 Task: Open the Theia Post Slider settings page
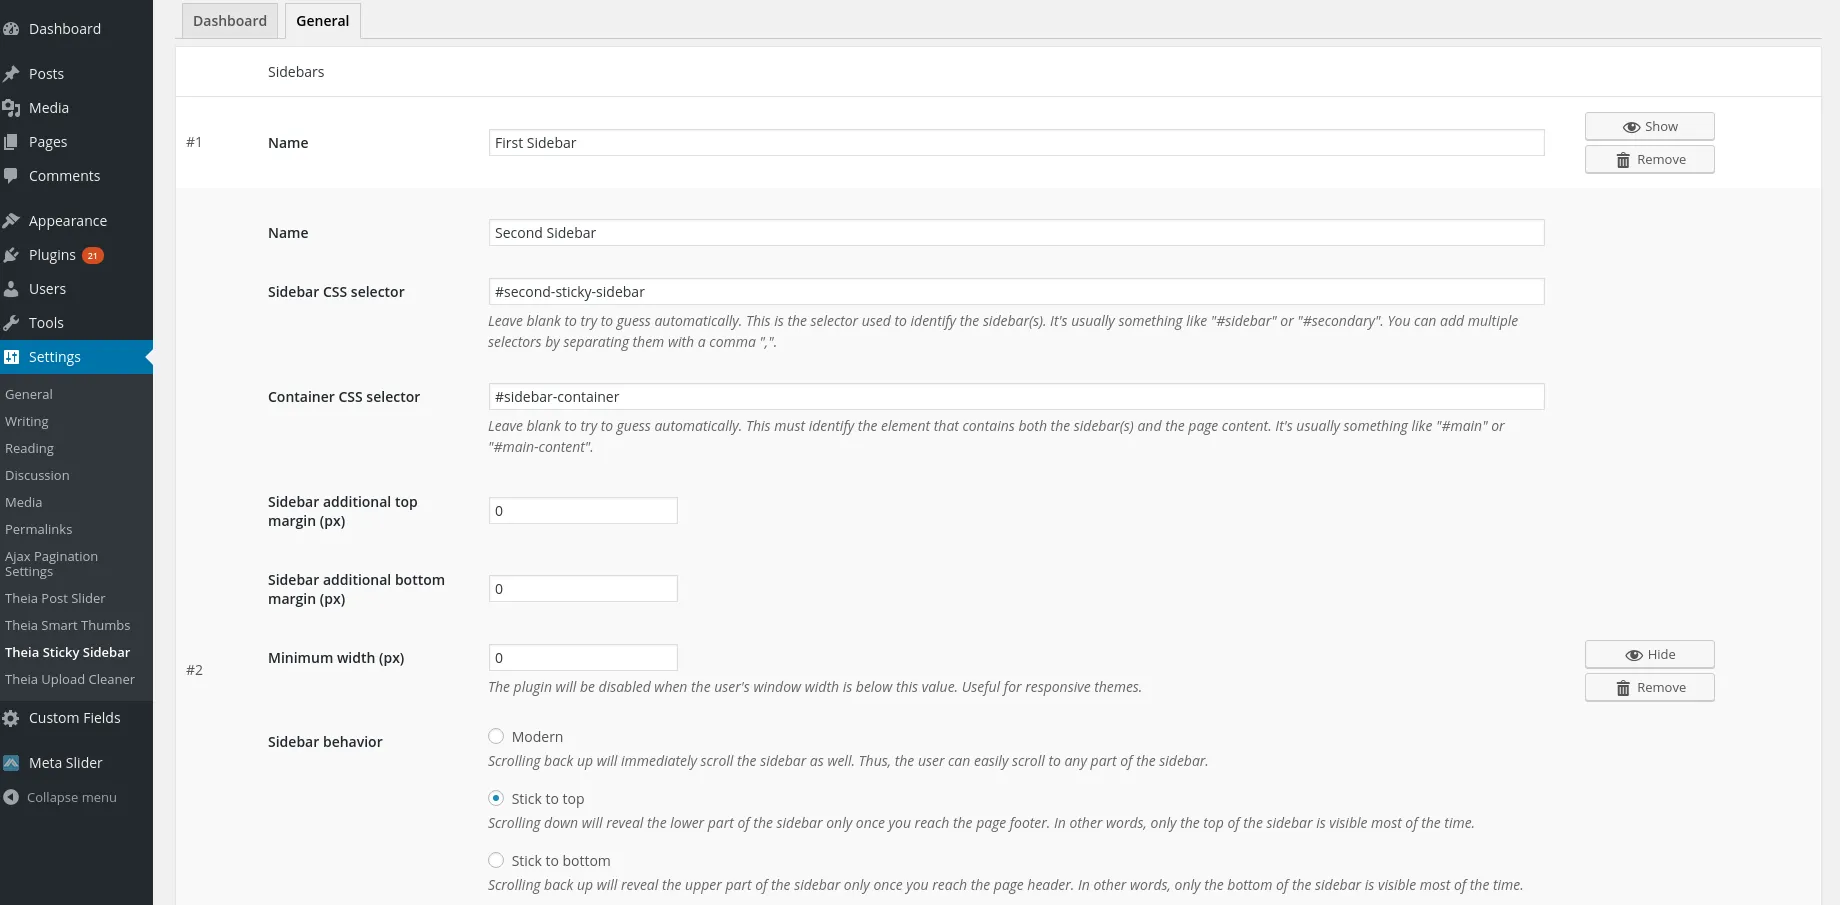pos(55,599)
